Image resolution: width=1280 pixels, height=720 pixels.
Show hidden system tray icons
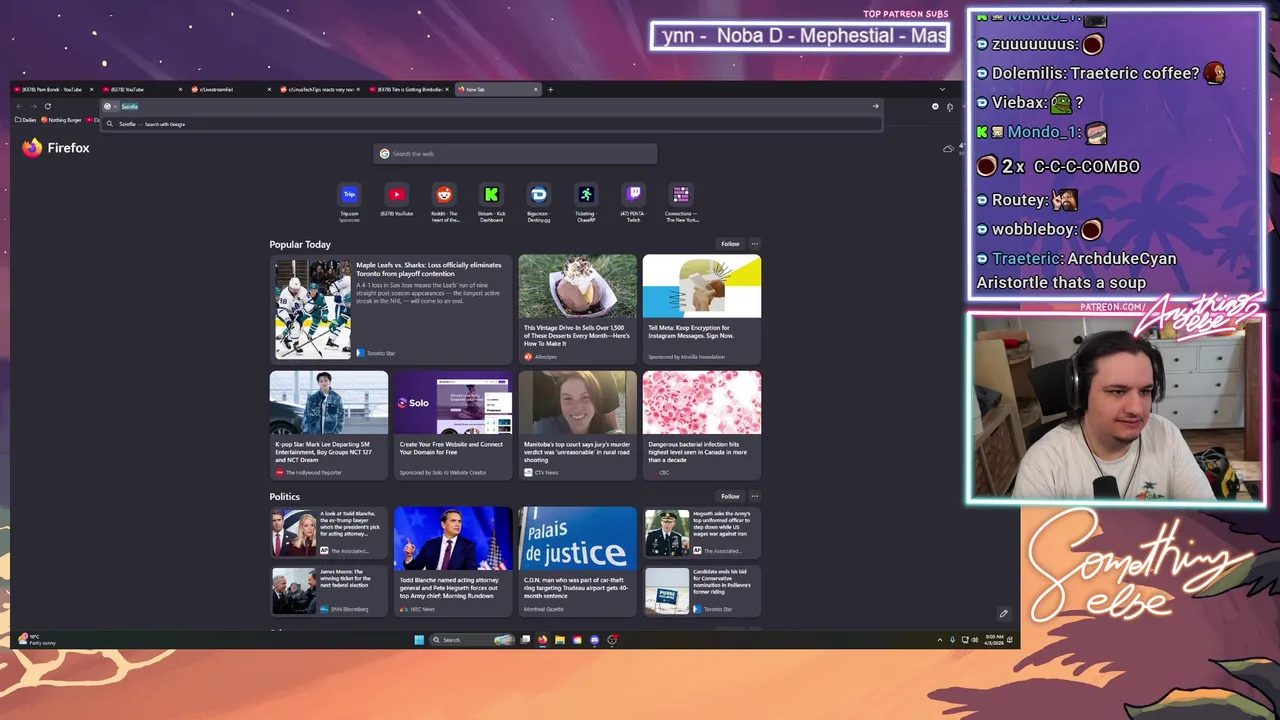pyautogui.click(x=939, y=640)
